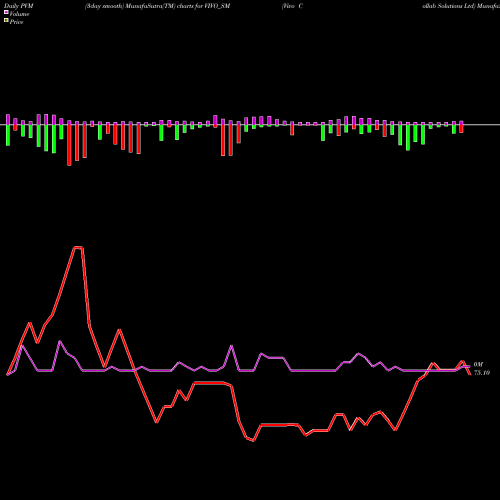Click the 75.10 price value label
This screenshot has width=500, height=500.
482,373
